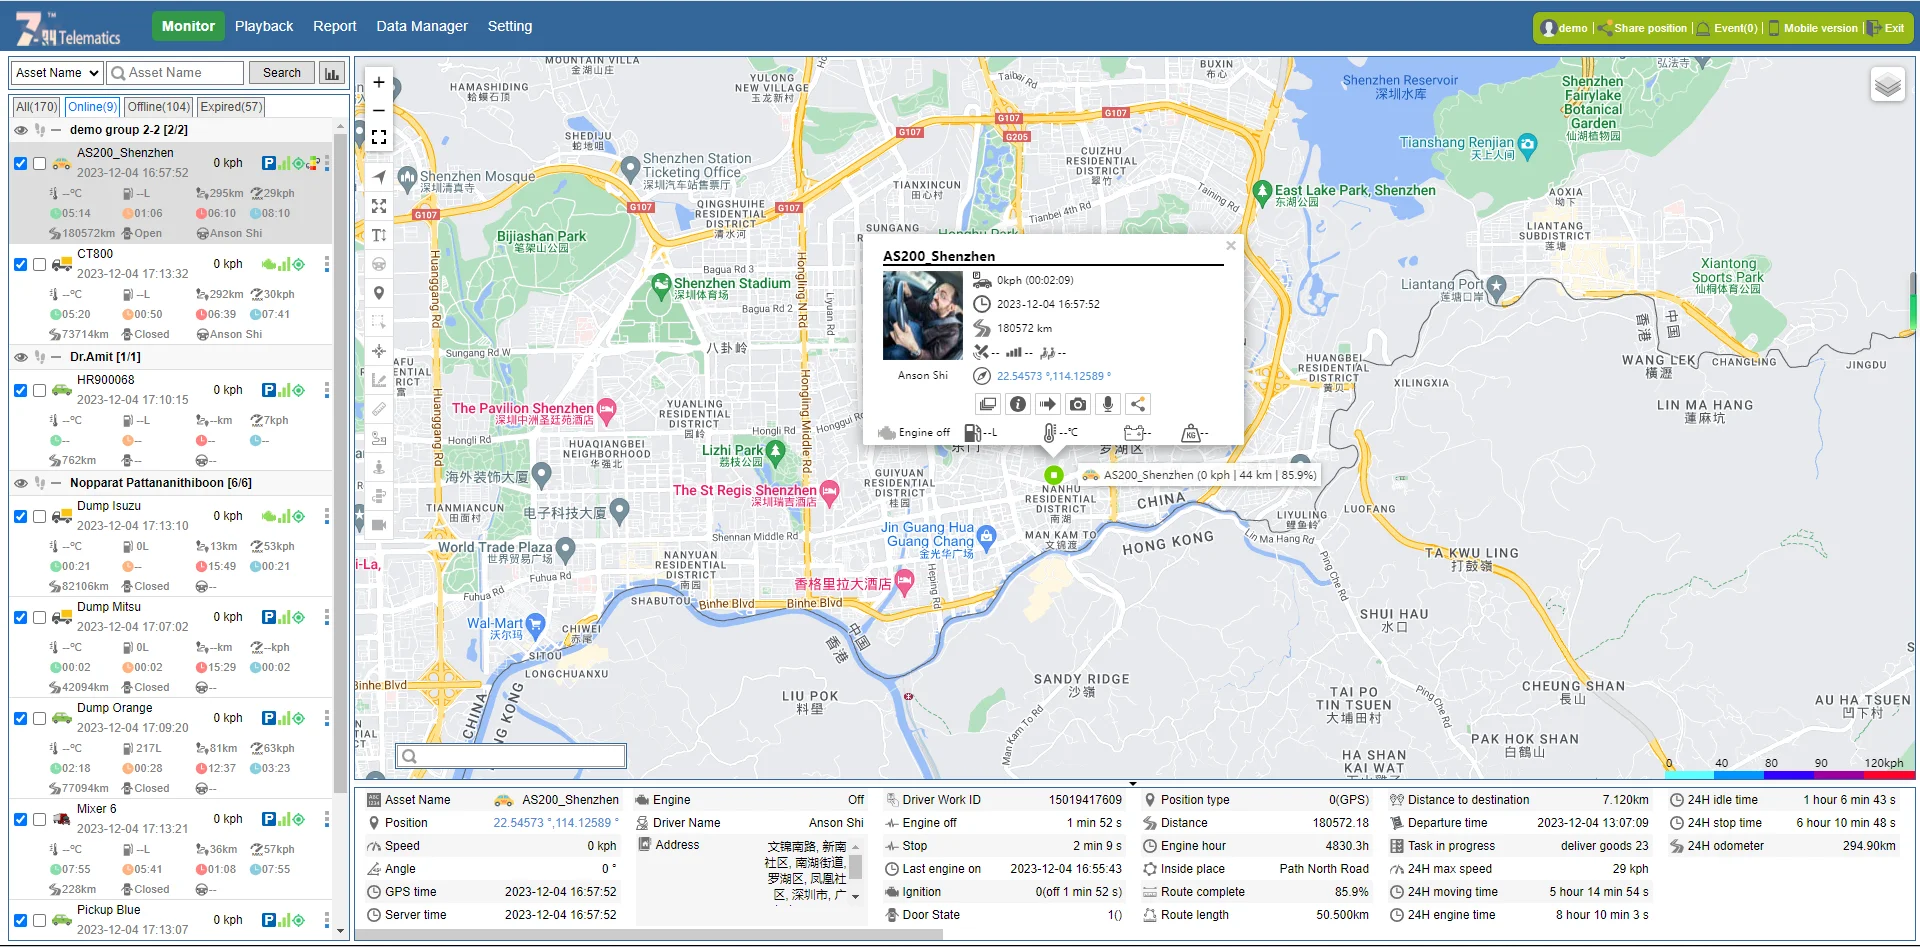Select the distance measure ruler tool
1920x947 pixels.
coord(379,409)
